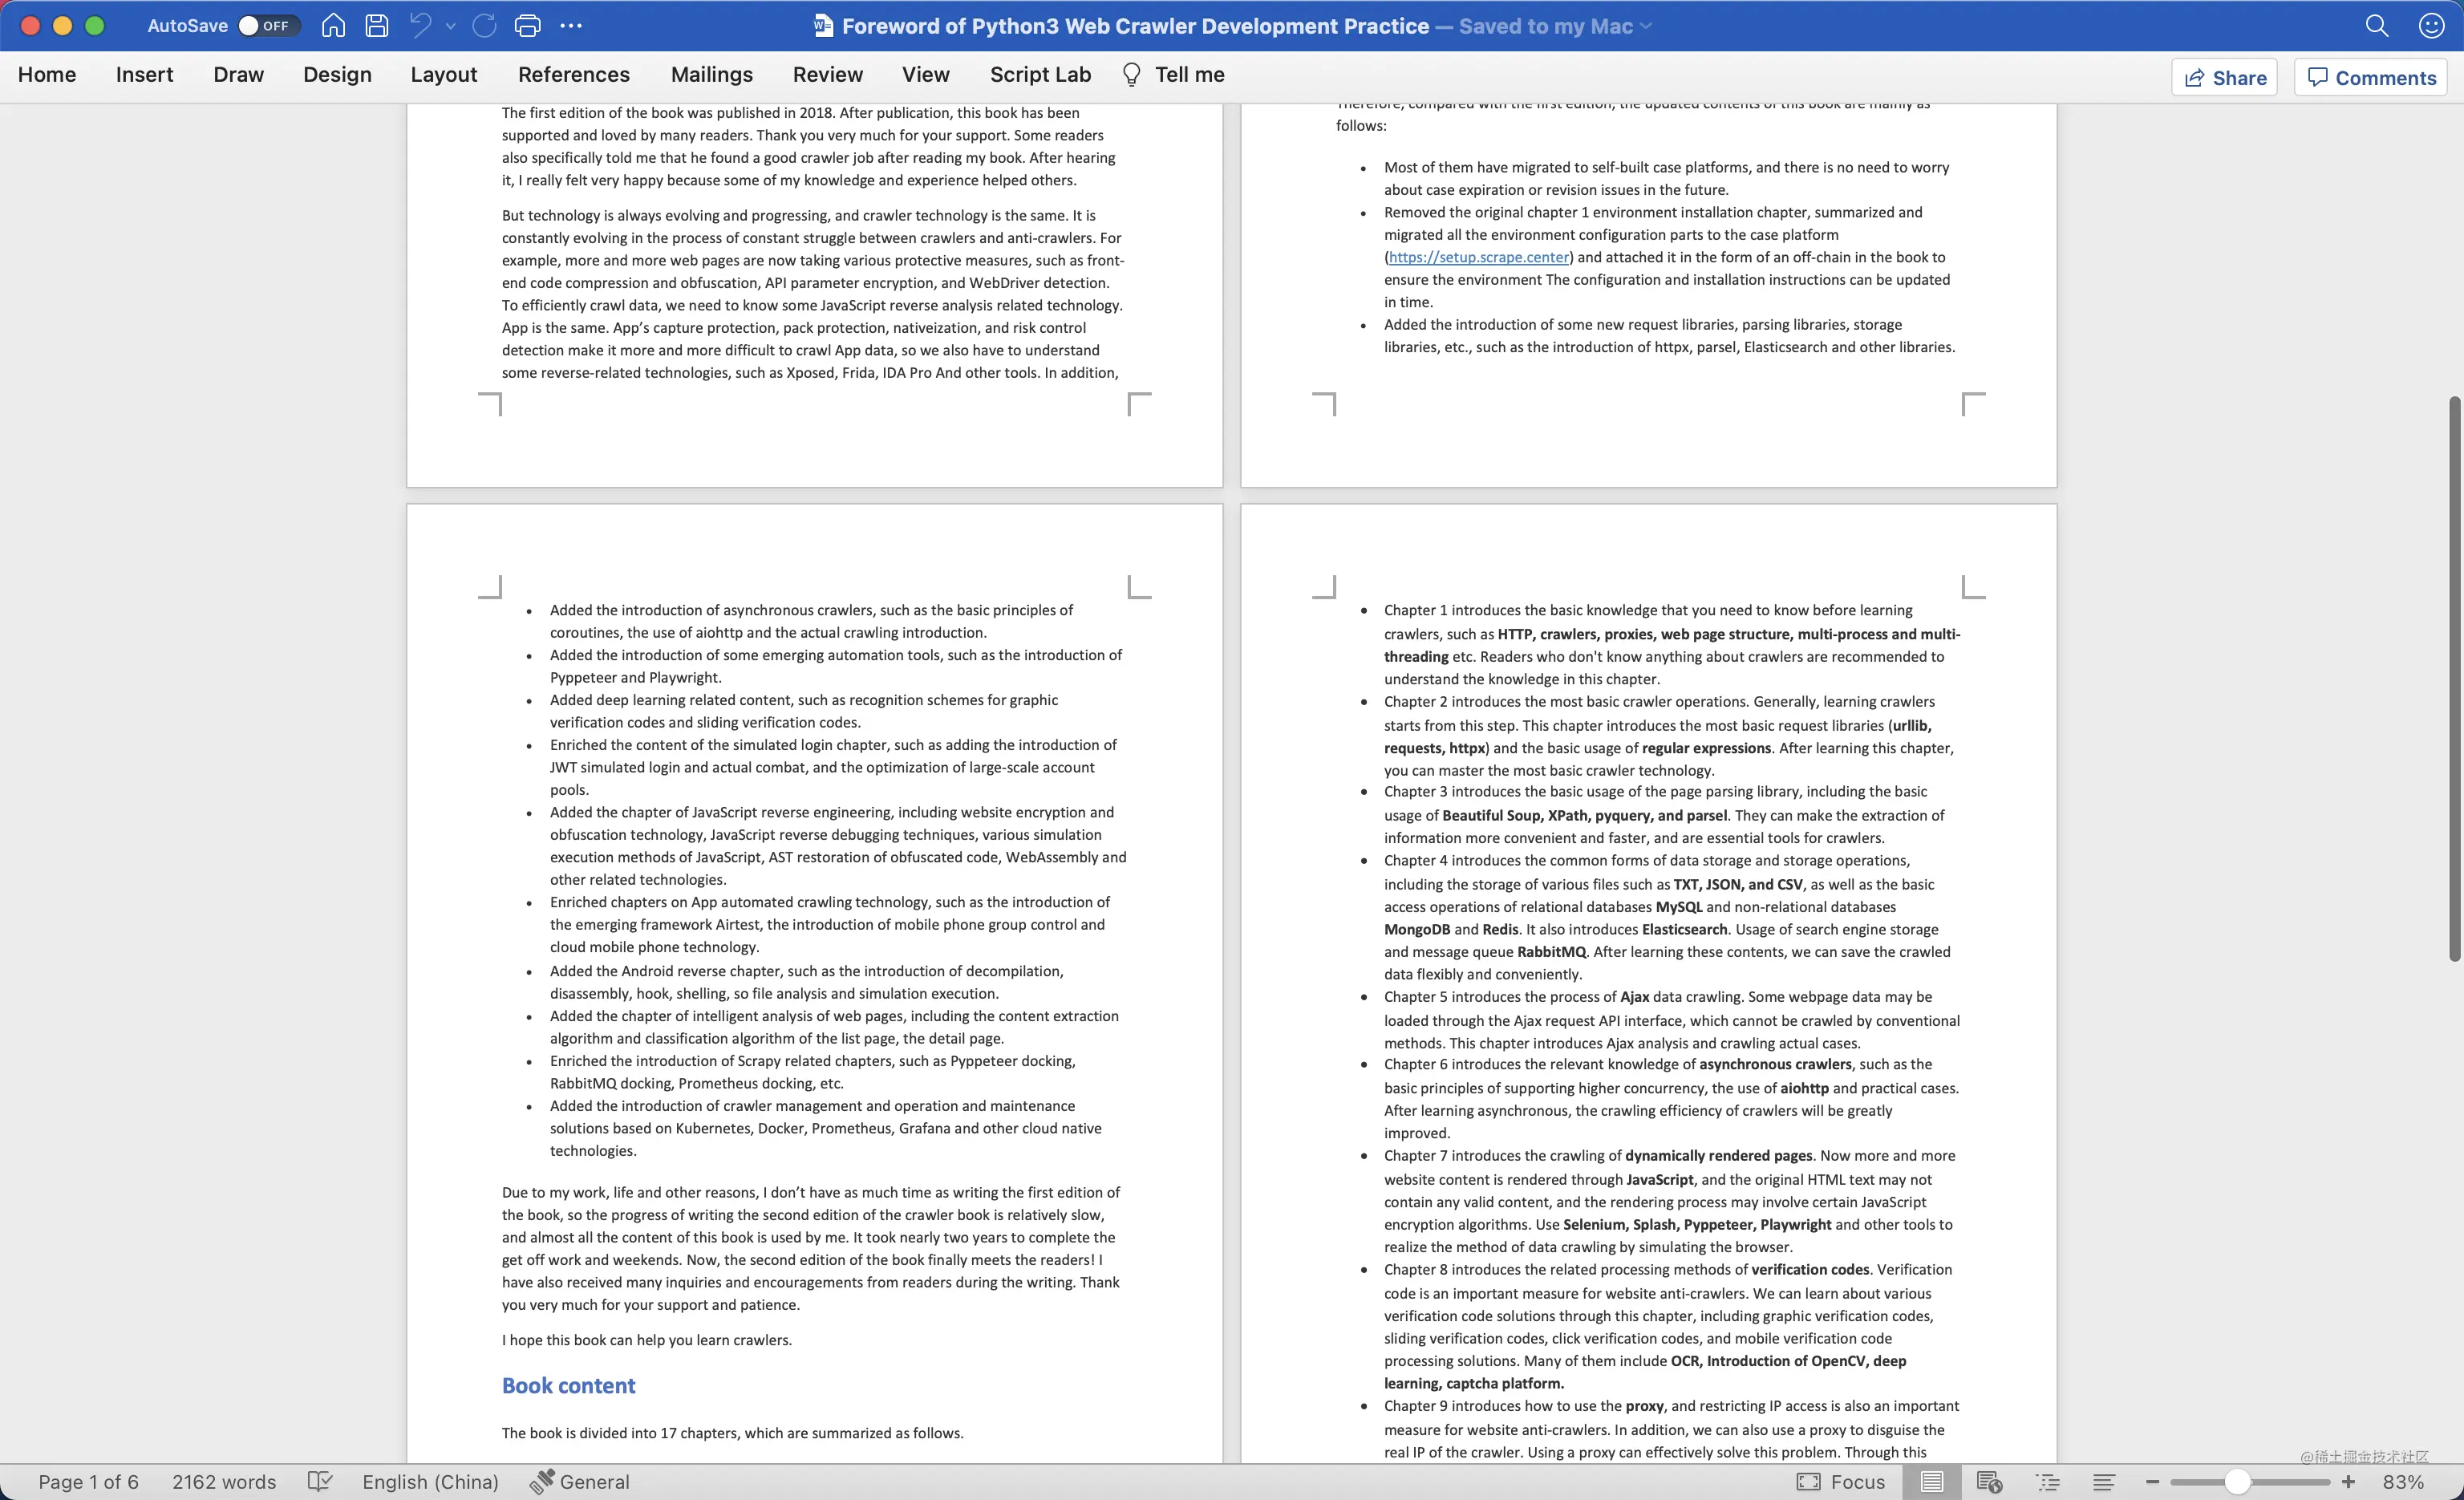Image resolution: width=2464 pixels, height=1500 pixels.
Task: Click the General accessibility status item
Action: click(x=580, y=1482)
